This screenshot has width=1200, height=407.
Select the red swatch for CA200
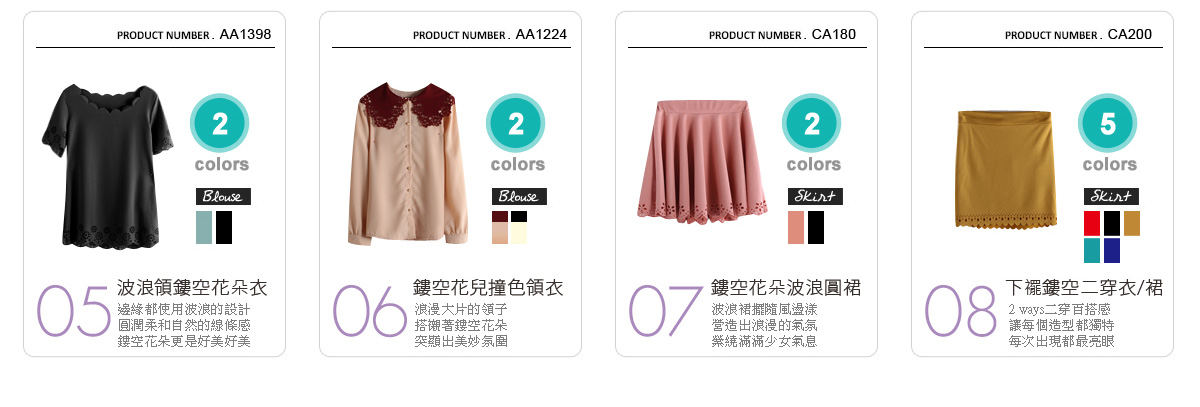pos(1092,223)
